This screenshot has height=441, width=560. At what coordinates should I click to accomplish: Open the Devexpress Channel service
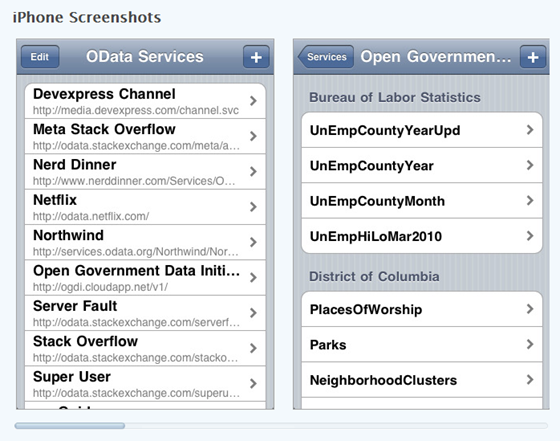145,101
